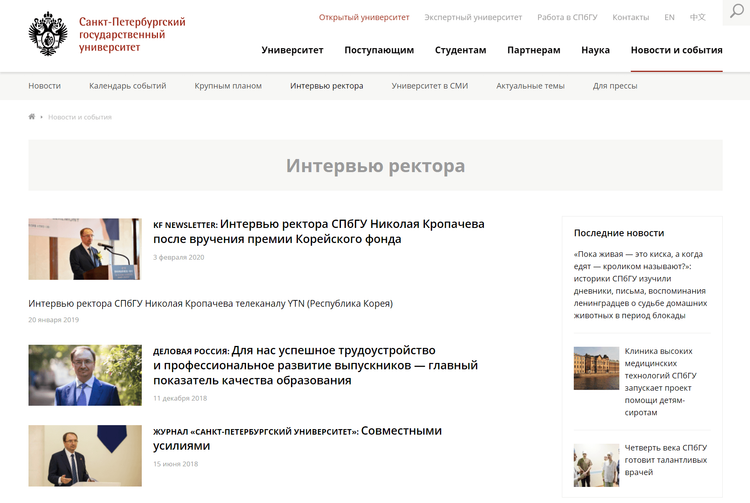
Task: Click the Совместными усилиями article image
Action: point(85,456)
